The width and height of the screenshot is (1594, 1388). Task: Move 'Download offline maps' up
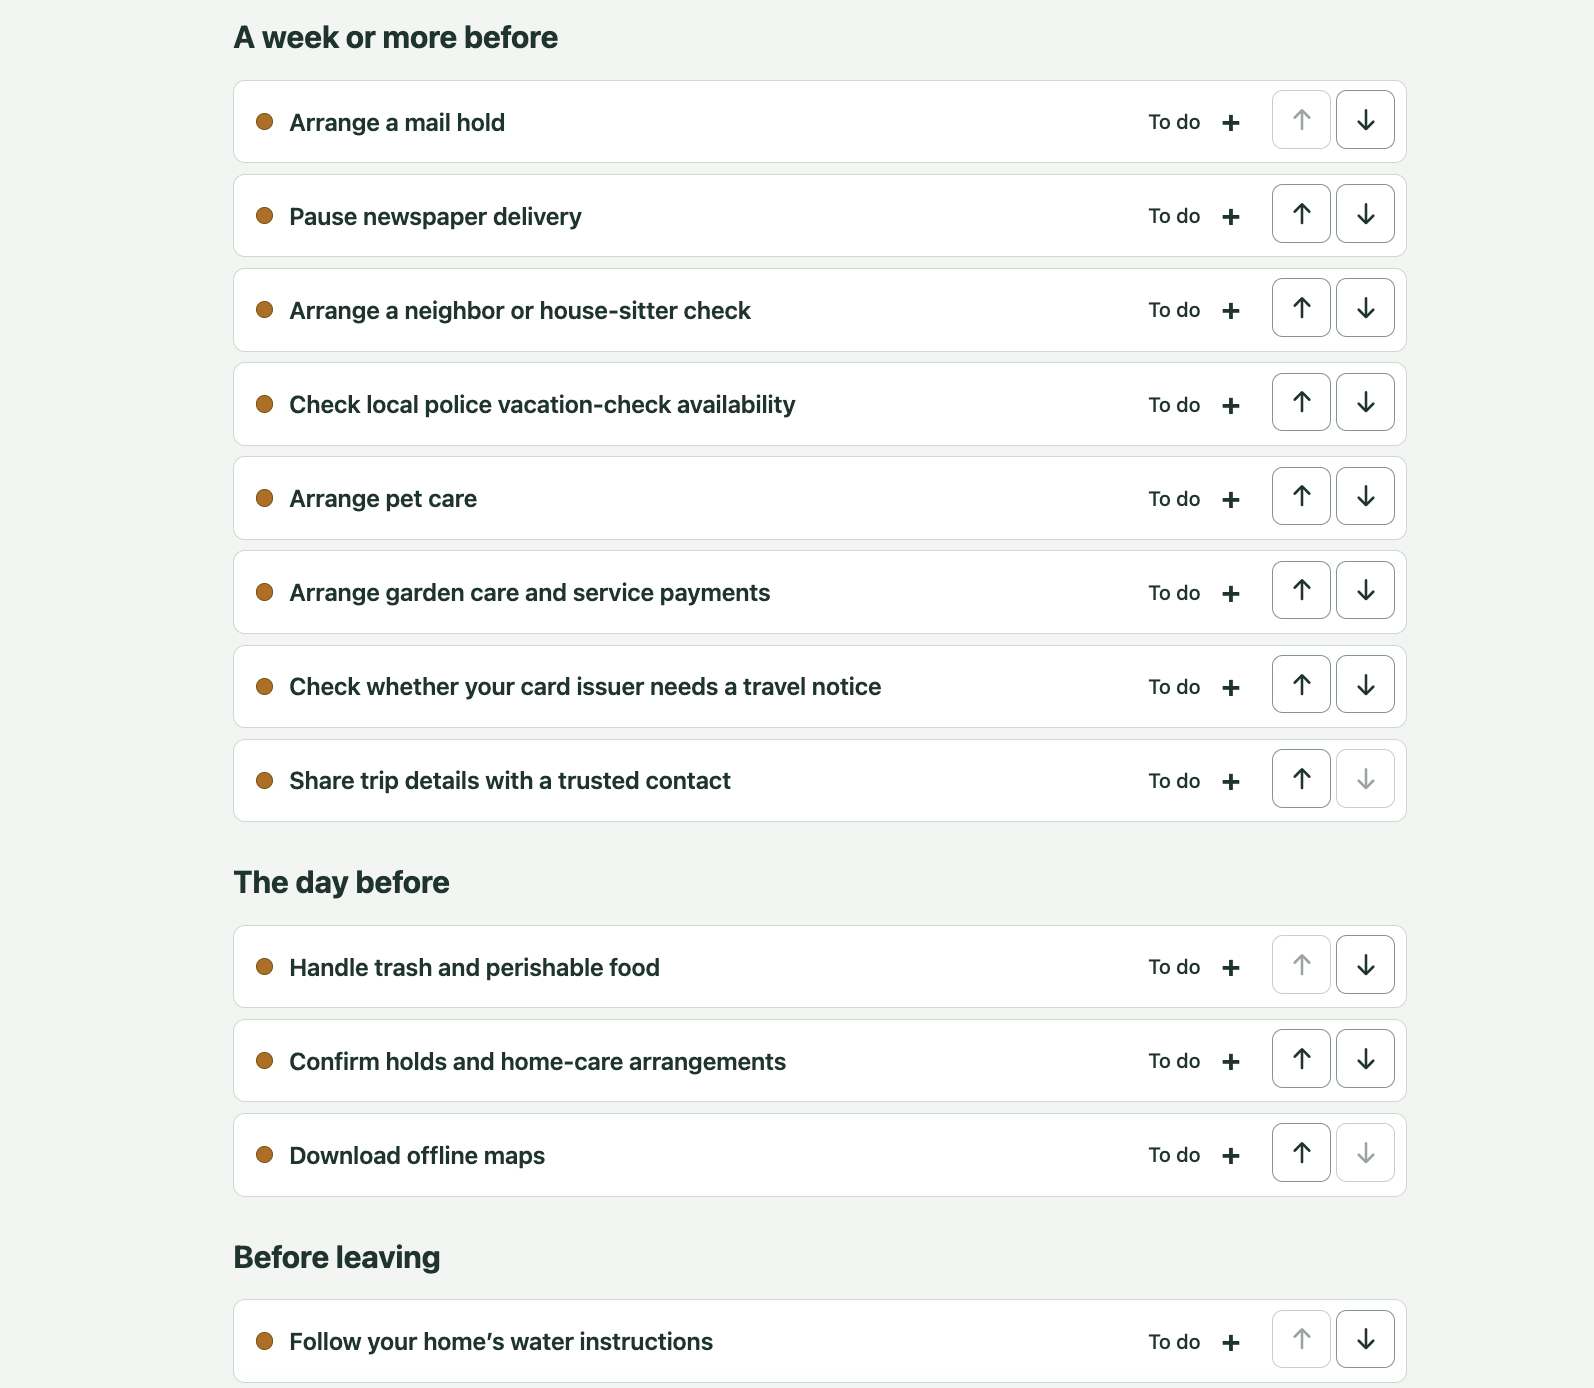click(1301, 1153)
